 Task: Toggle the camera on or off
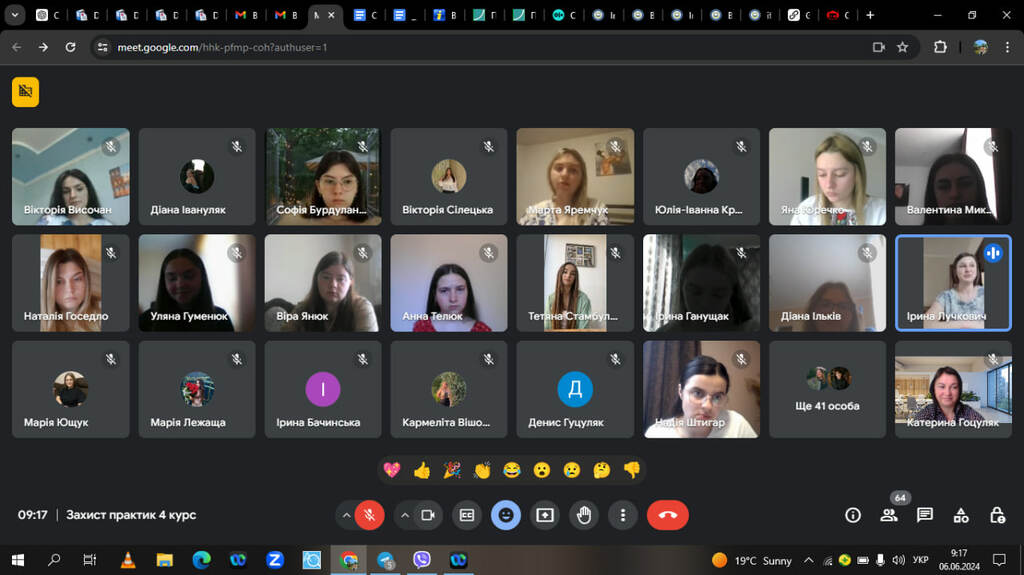[x=428, y=515]
